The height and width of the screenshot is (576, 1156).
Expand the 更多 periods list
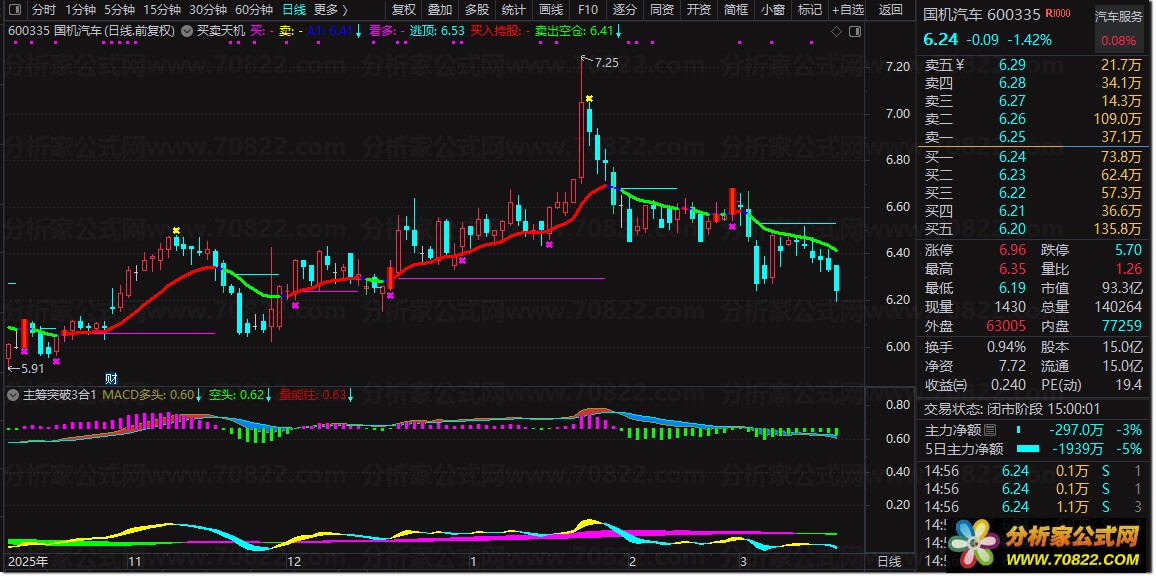coord(330,10)
